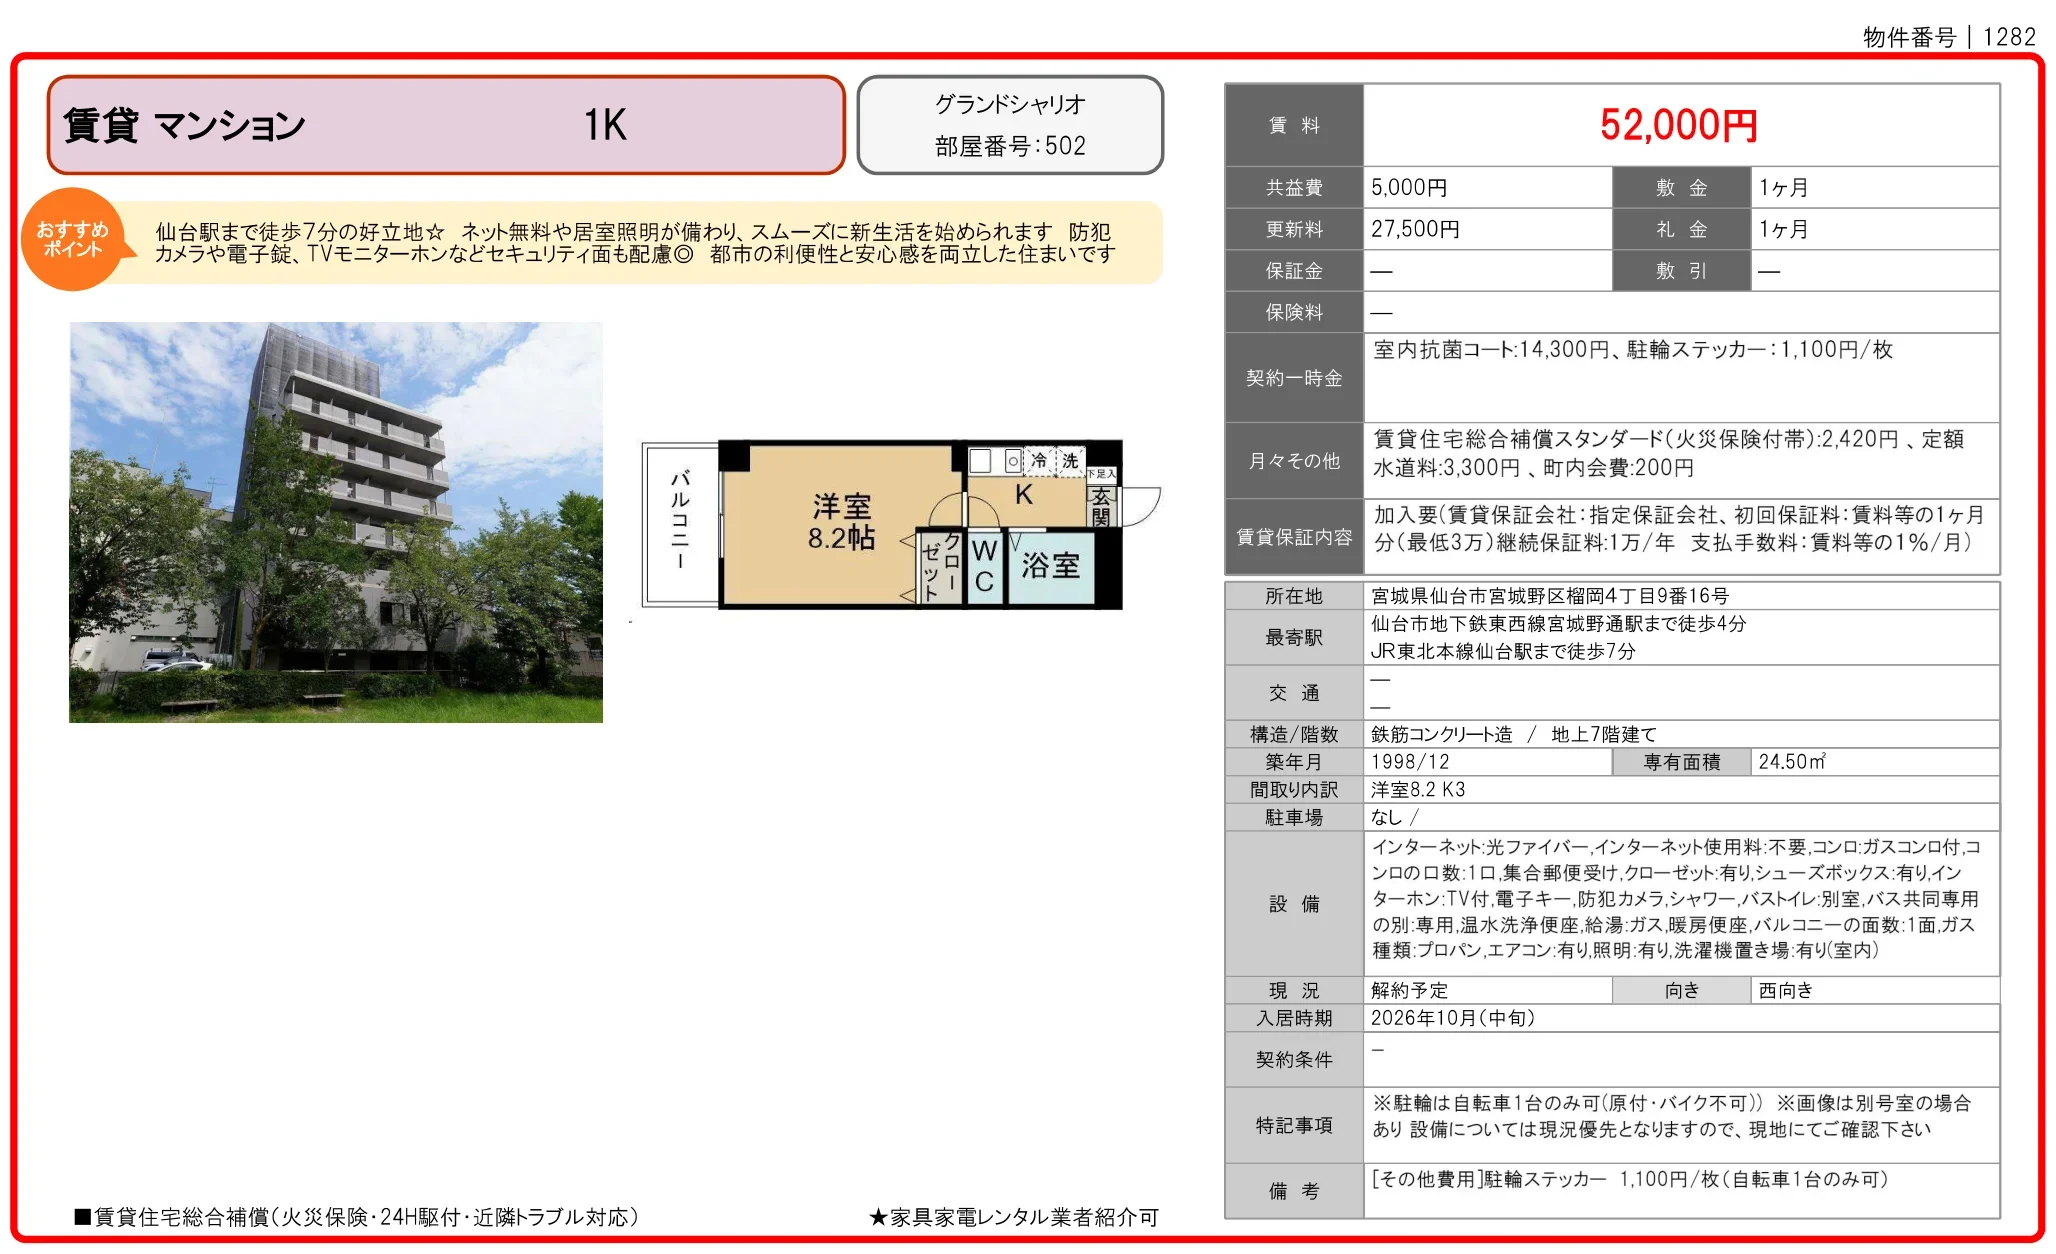The width and height of the screenshot is (2056, 1254).
Task: Click the building exterior photo
Action: coord(336,522)
